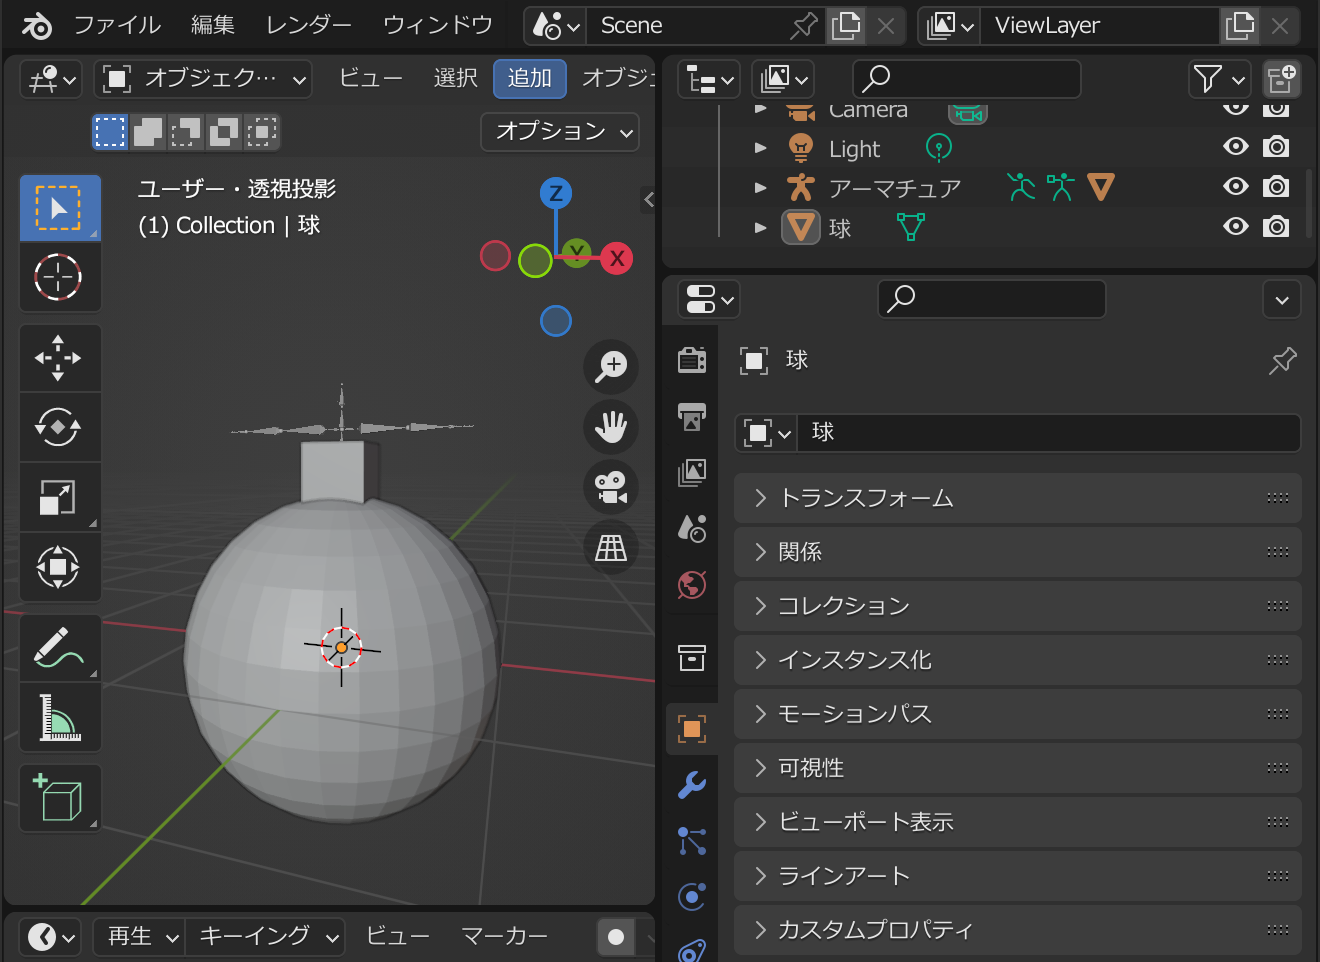This screenshot has height=962, width=1320.
Task: Expand the アーマチュア tree item
Action: [x=761, y=187]
